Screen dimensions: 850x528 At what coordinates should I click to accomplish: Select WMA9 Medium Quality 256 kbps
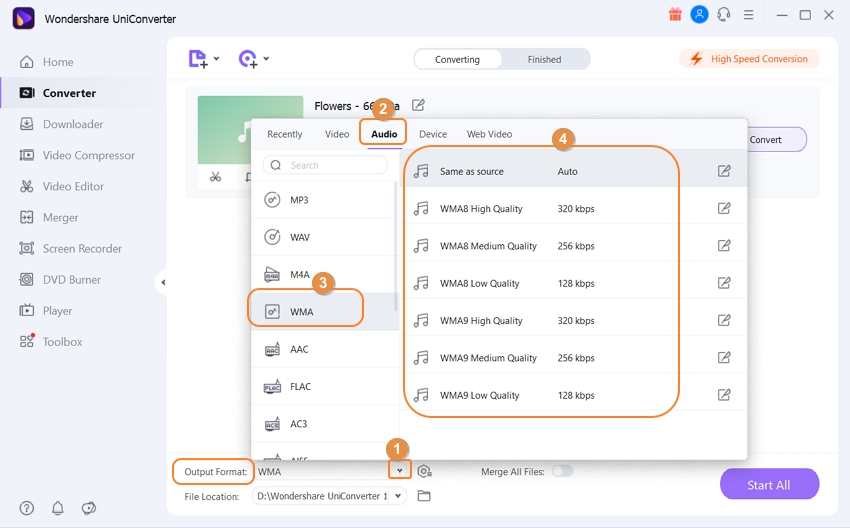coord(575,358)
